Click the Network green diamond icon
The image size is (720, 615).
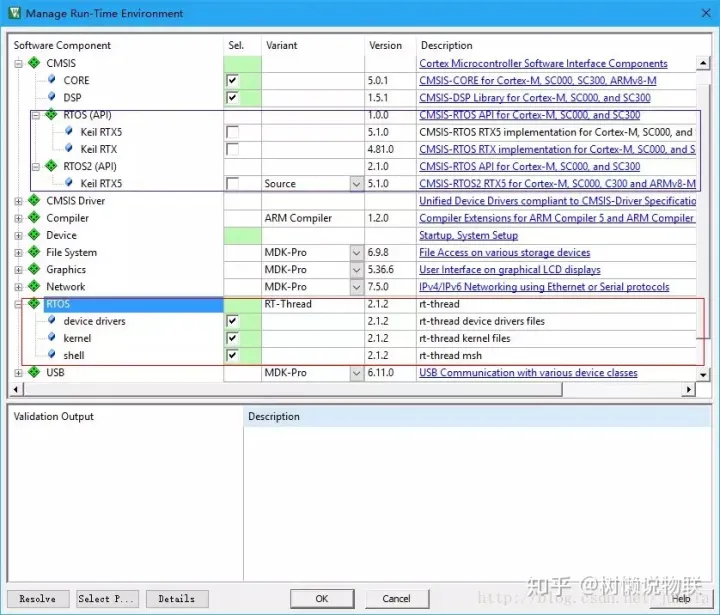coord(34,287)
